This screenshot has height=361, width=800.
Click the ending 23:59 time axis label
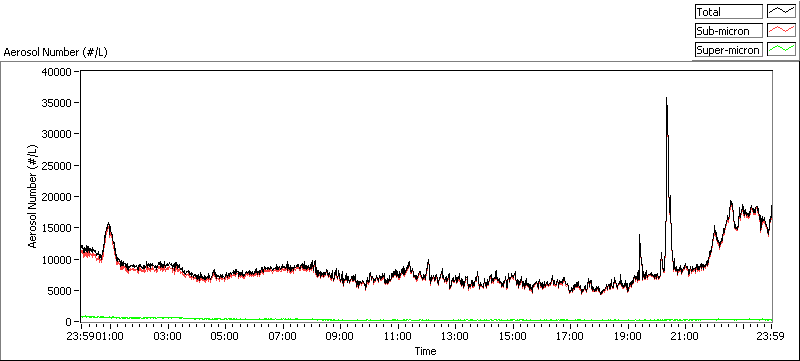pos(771,336)
